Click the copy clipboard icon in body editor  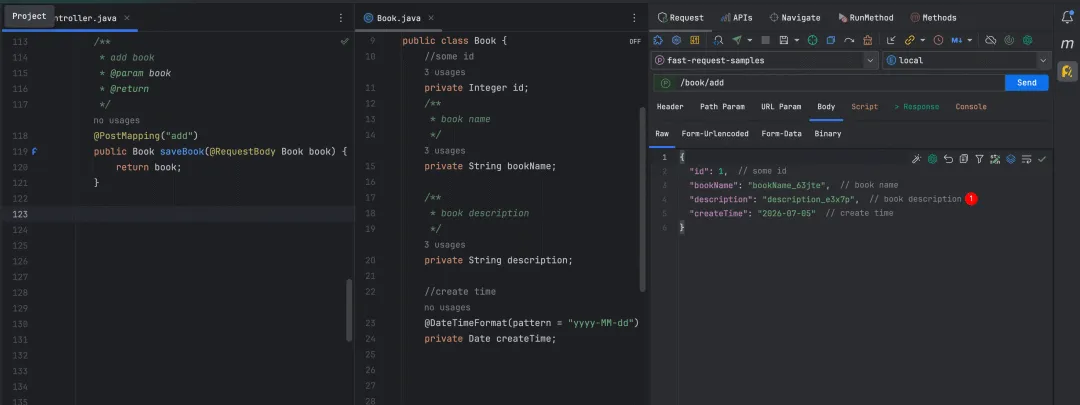click(x=964, y=159)
